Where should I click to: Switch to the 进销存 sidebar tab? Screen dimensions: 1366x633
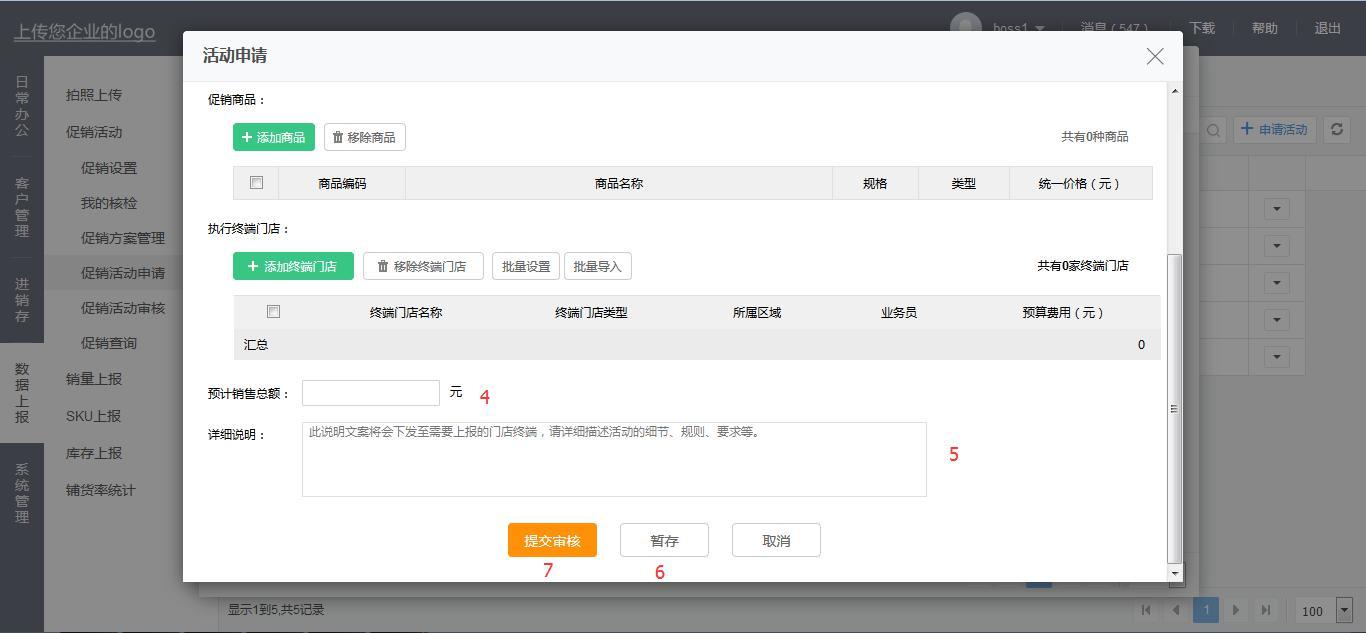point(22,300)
